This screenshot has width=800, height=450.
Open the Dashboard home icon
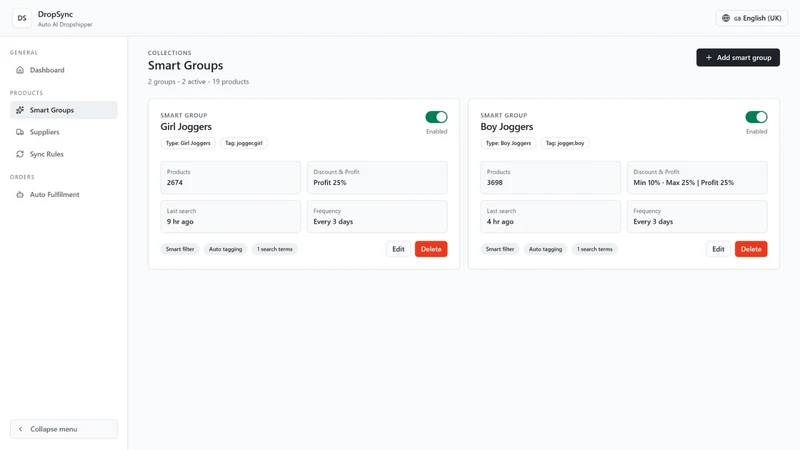tap(20, 70)
